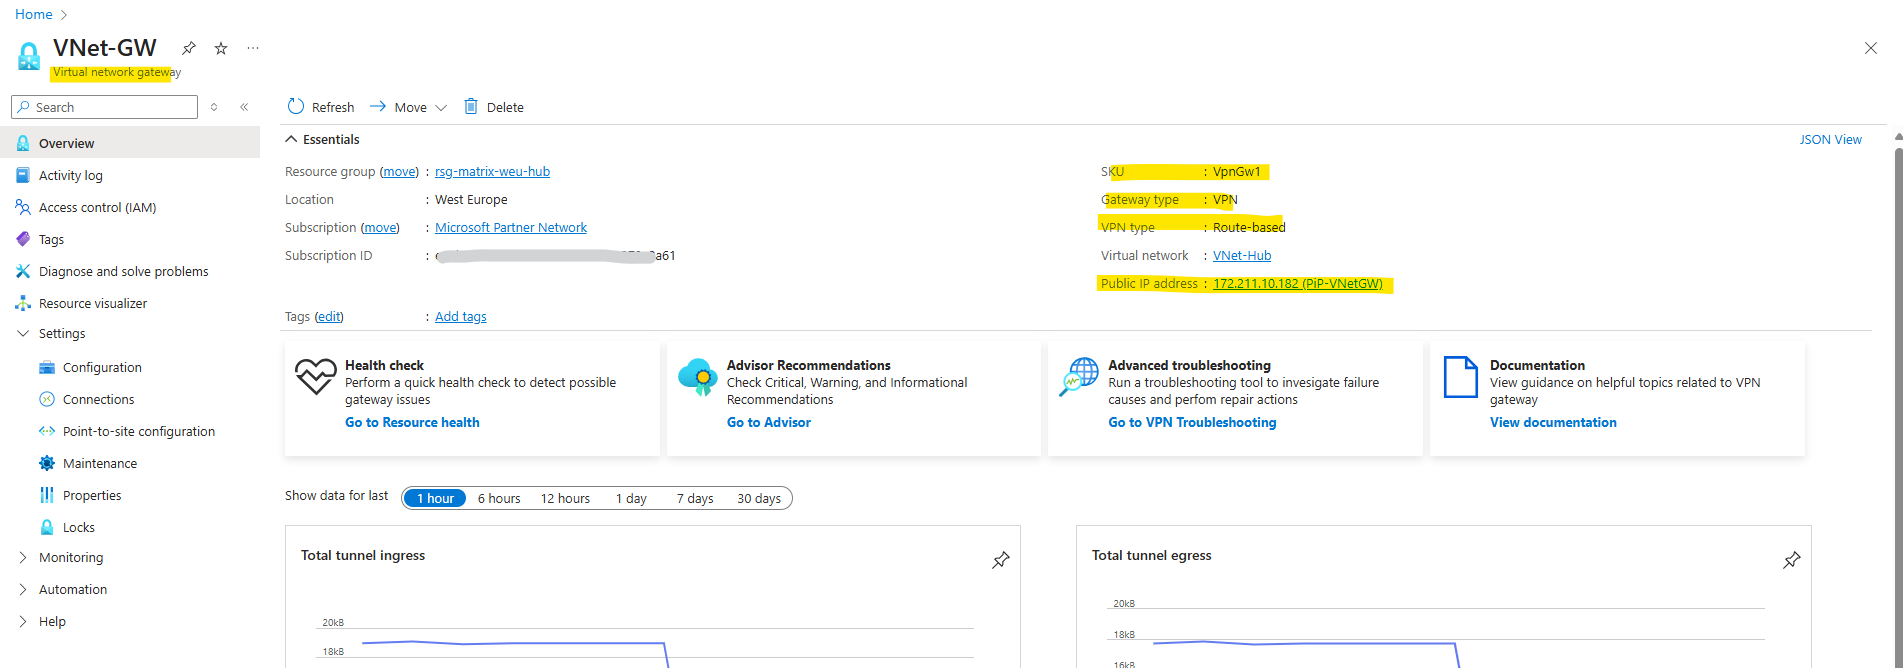Select Overview in the sidebar
The image size is (1903, 668).
130,143
